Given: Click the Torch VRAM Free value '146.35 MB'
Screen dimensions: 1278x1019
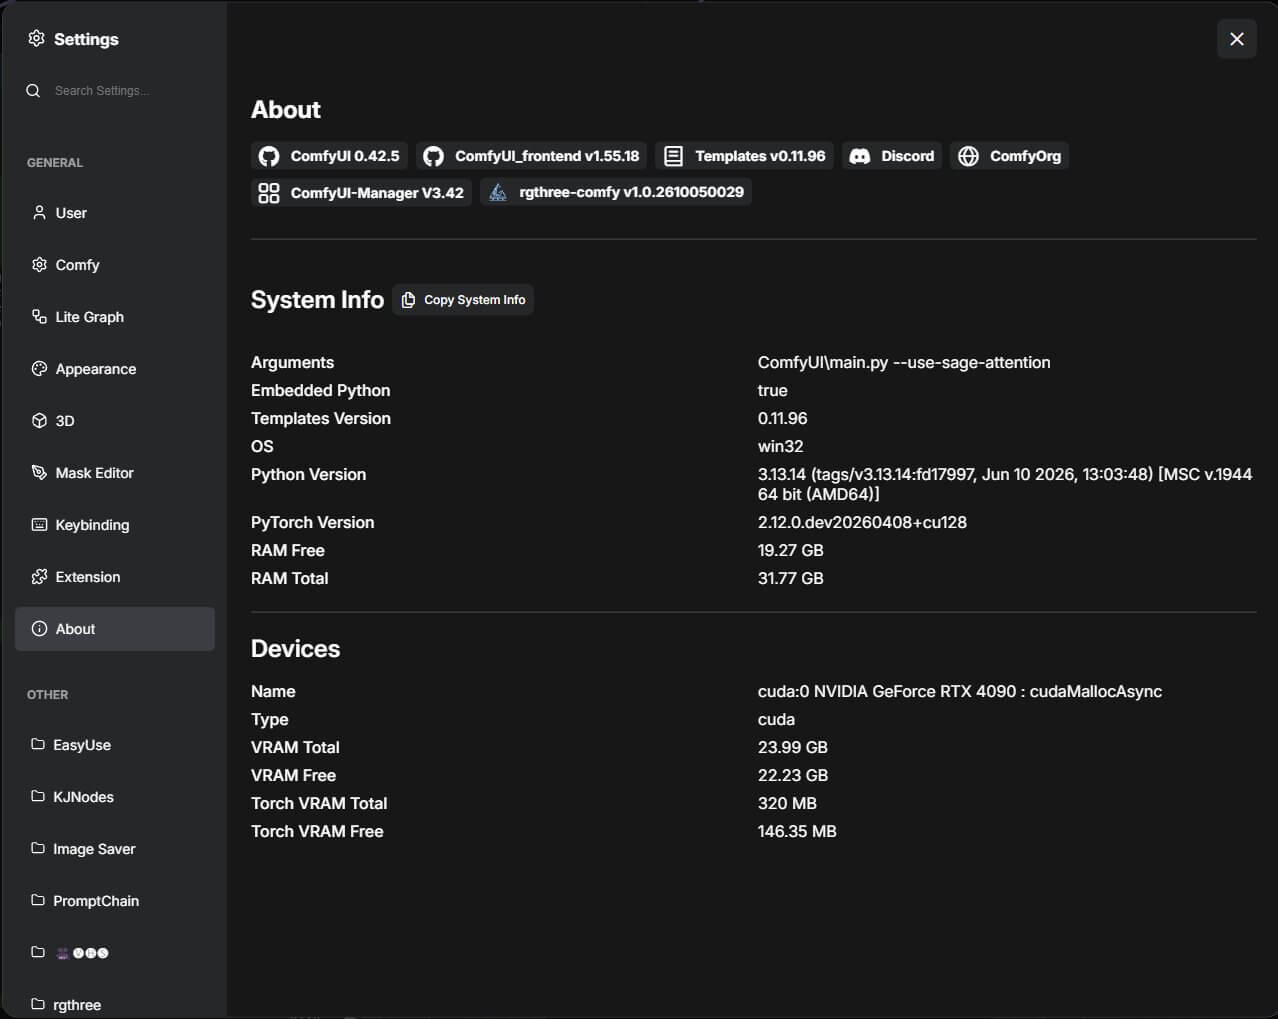Looking at the screenshot, I should pos(797,831).
